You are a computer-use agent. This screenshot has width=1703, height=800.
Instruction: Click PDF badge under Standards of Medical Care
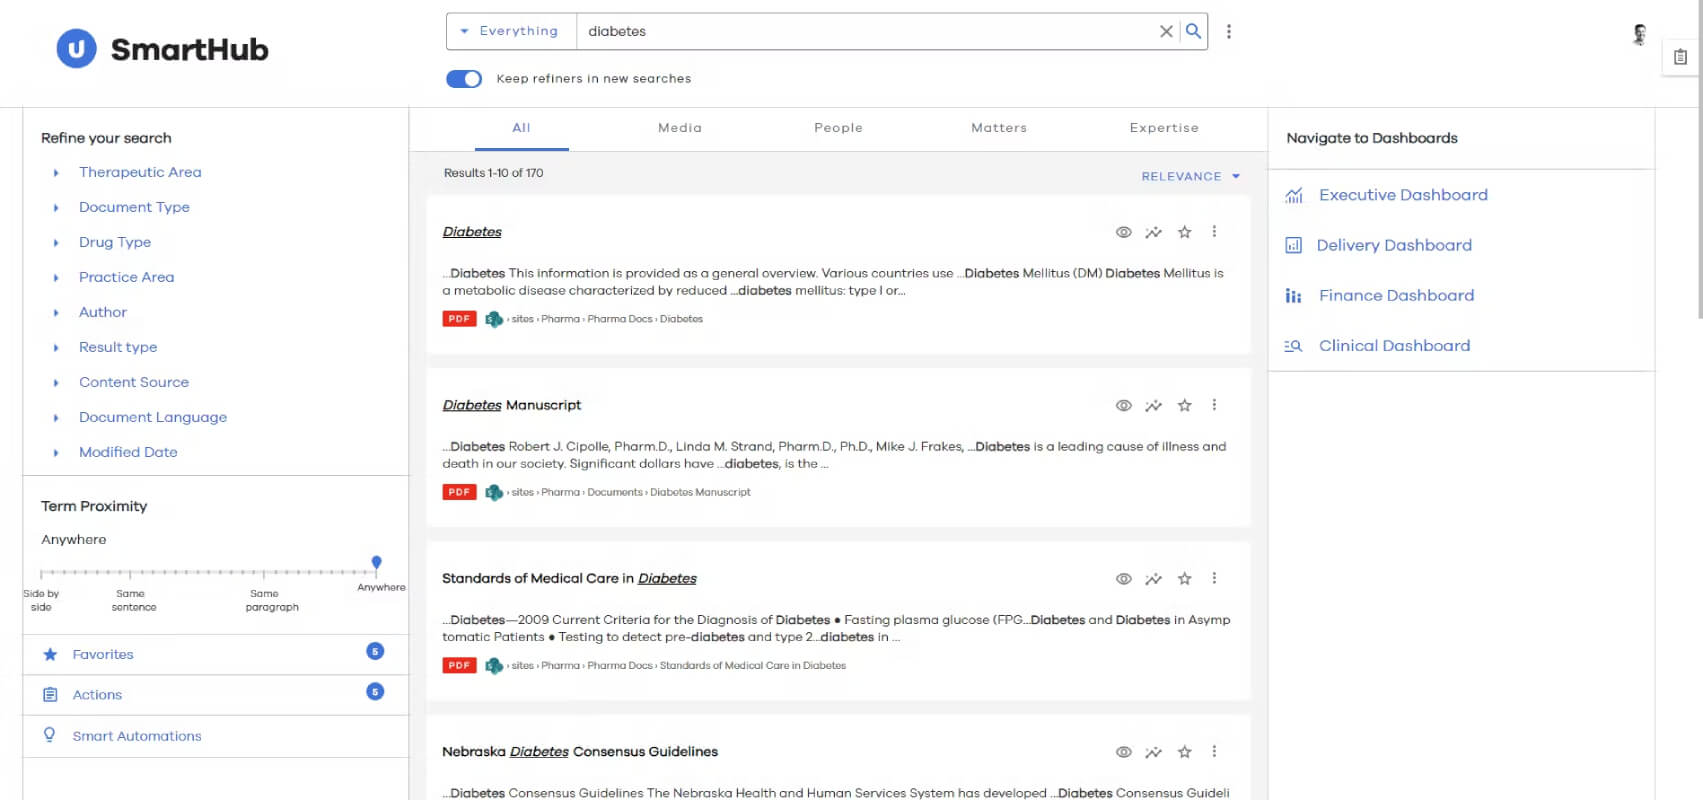[x=459, y=665]
